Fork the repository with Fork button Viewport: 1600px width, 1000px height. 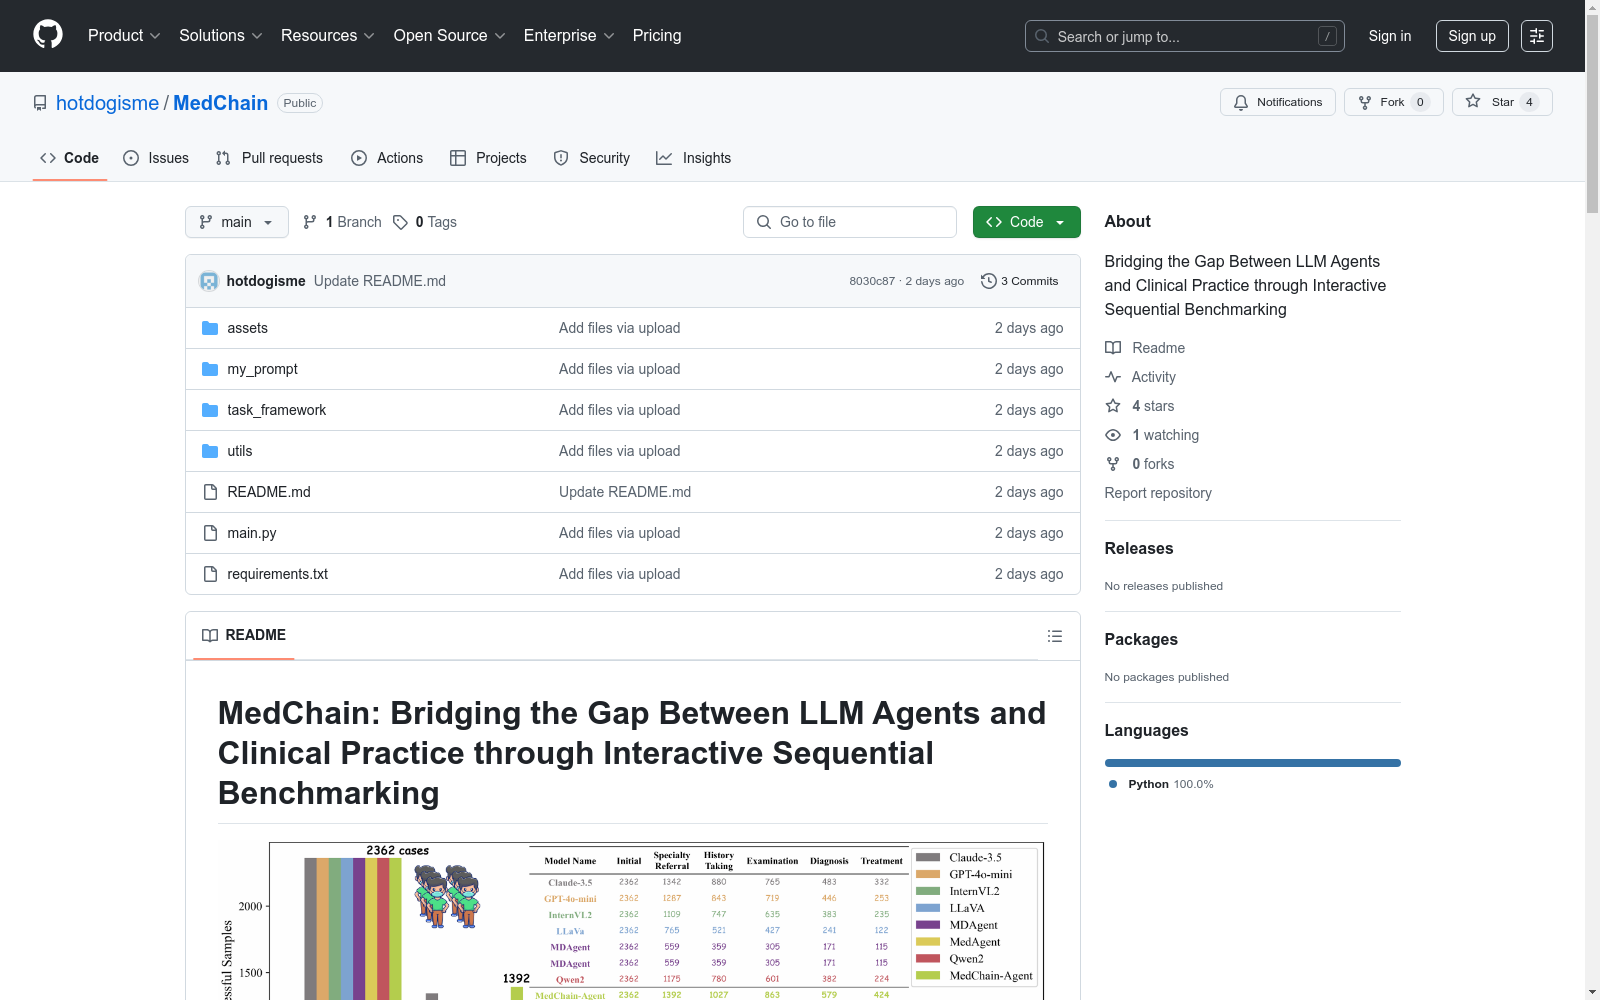(1394, 102)
